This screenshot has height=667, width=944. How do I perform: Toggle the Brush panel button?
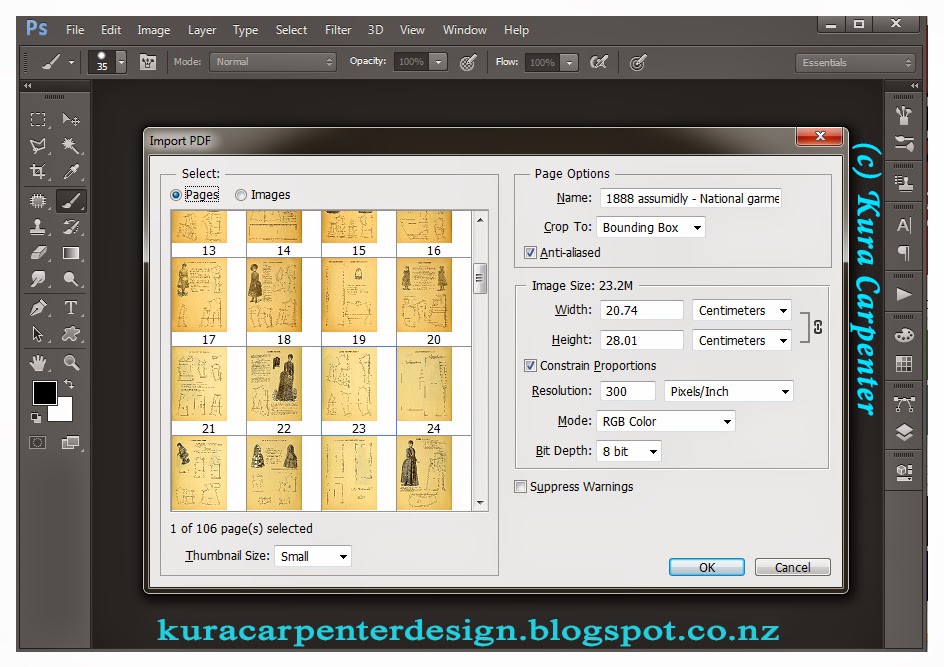(148, 62)
